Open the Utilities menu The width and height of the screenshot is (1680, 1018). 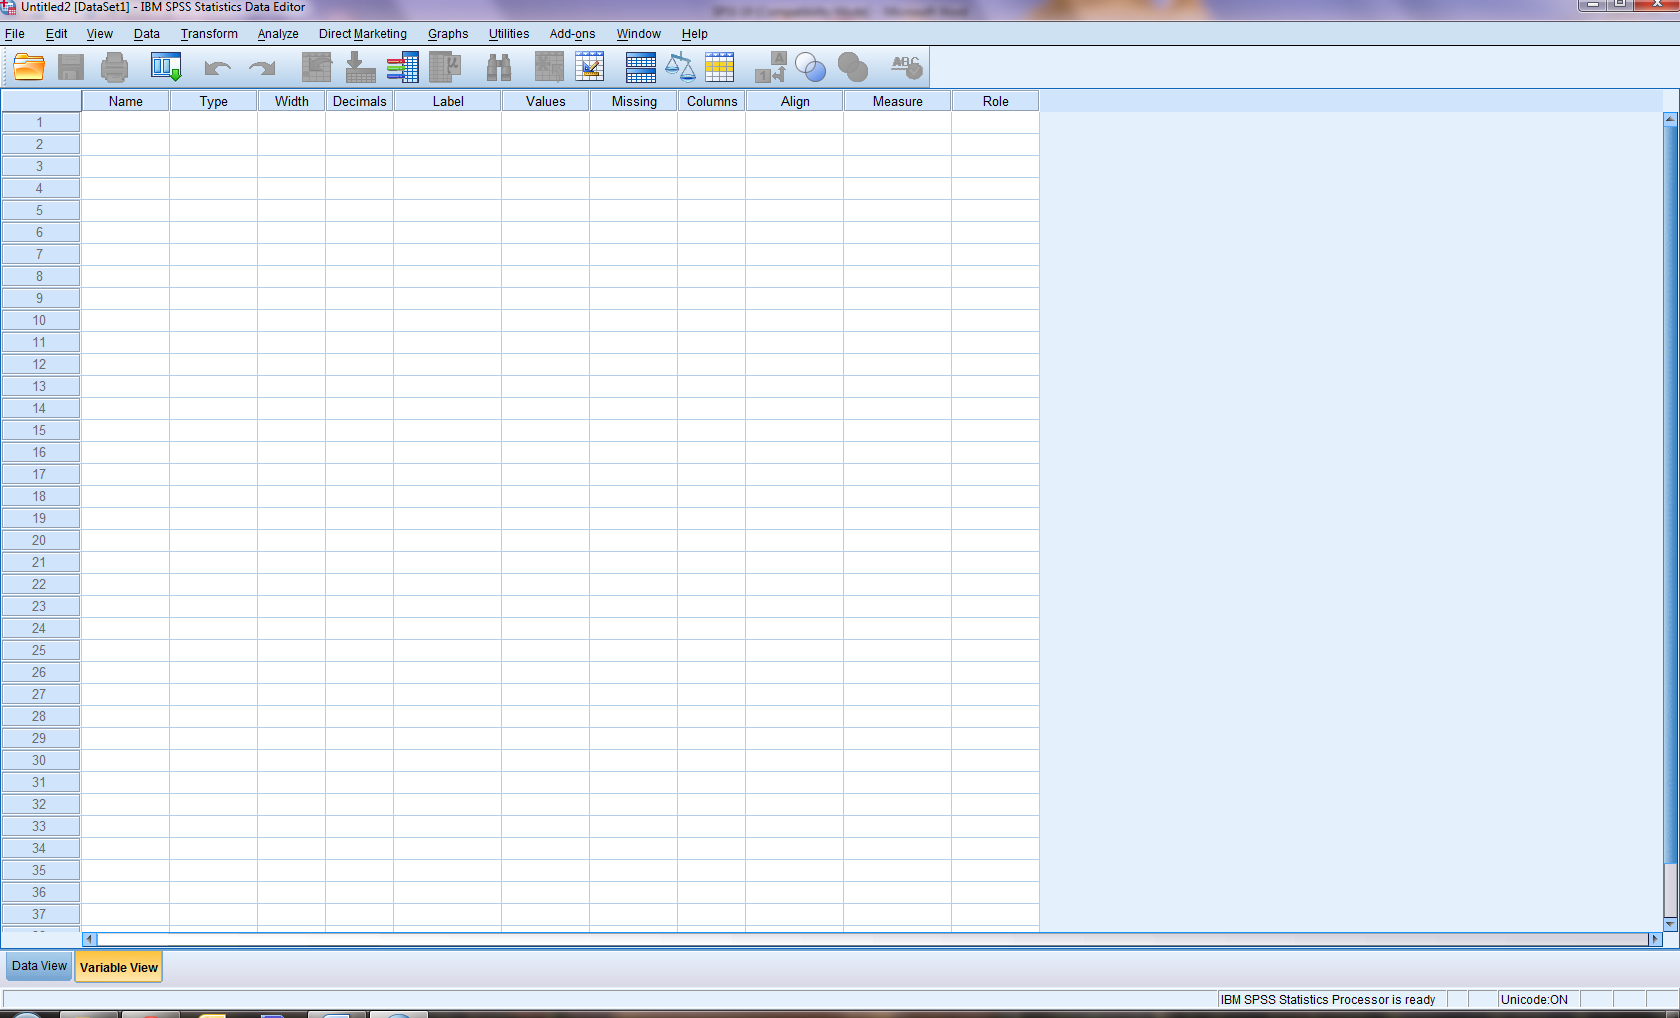[509, 34]
